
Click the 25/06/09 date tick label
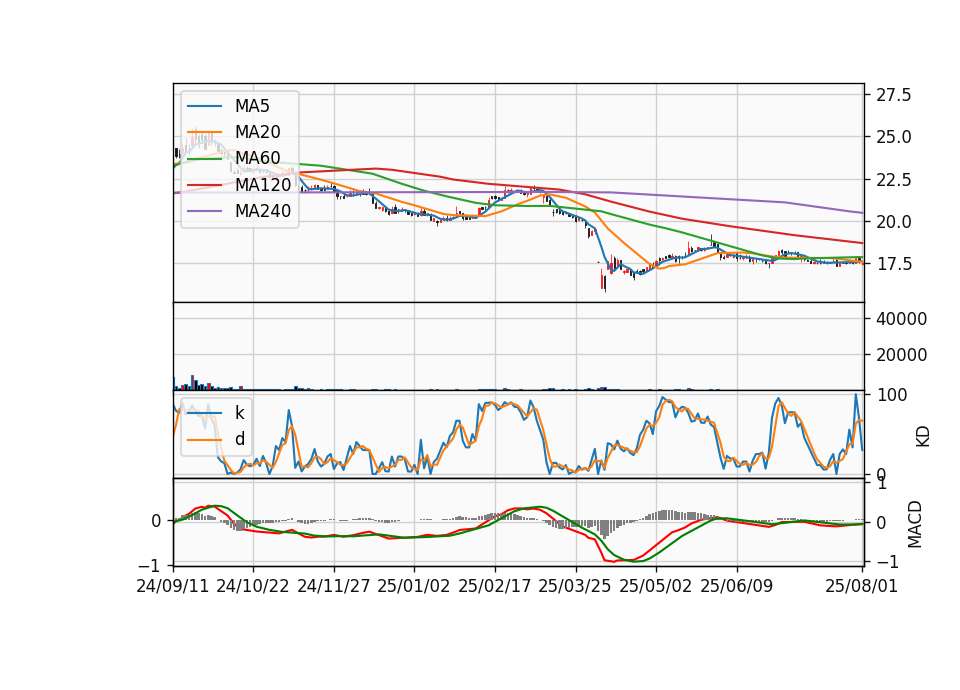pos(737,586)
